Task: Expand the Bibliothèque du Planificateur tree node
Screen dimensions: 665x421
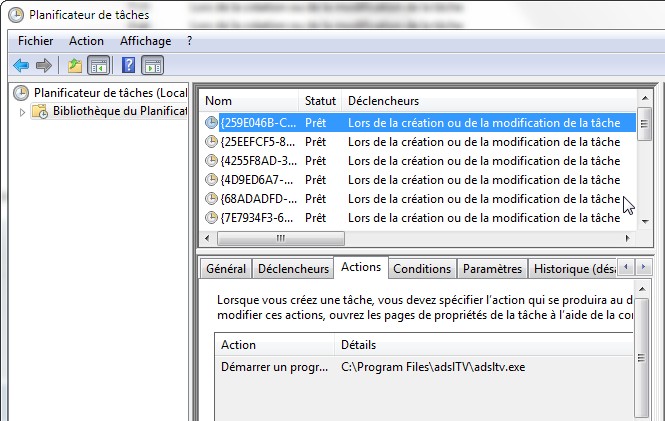Action: coord(22,112)
